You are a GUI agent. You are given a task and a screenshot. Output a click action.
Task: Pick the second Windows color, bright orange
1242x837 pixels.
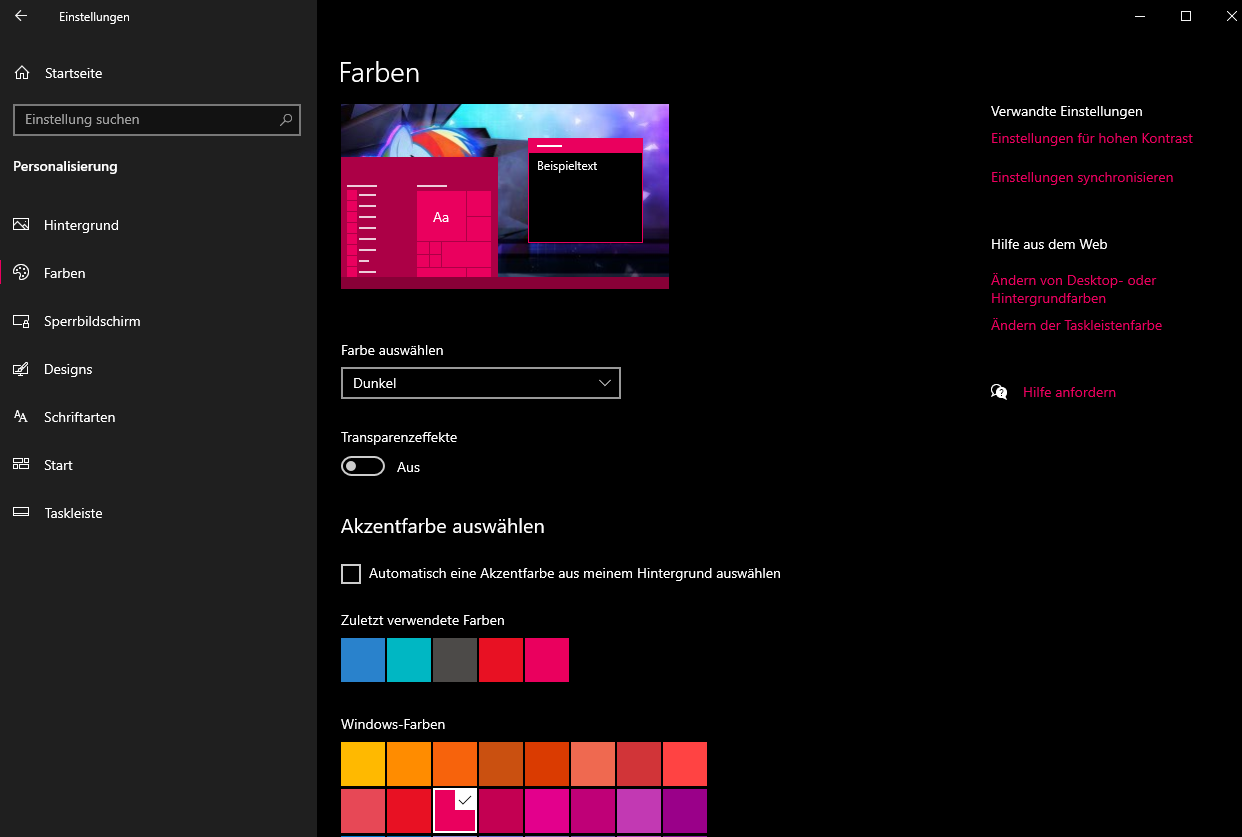click(409, 764)
